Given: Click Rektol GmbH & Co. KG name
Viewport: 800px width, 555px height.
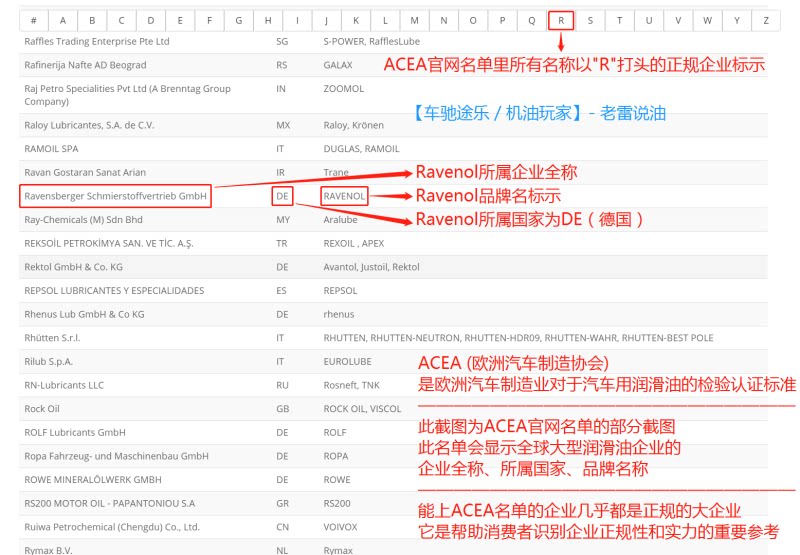Looking at the screenshot, I should pyautogui.click(x=73, y=267).
